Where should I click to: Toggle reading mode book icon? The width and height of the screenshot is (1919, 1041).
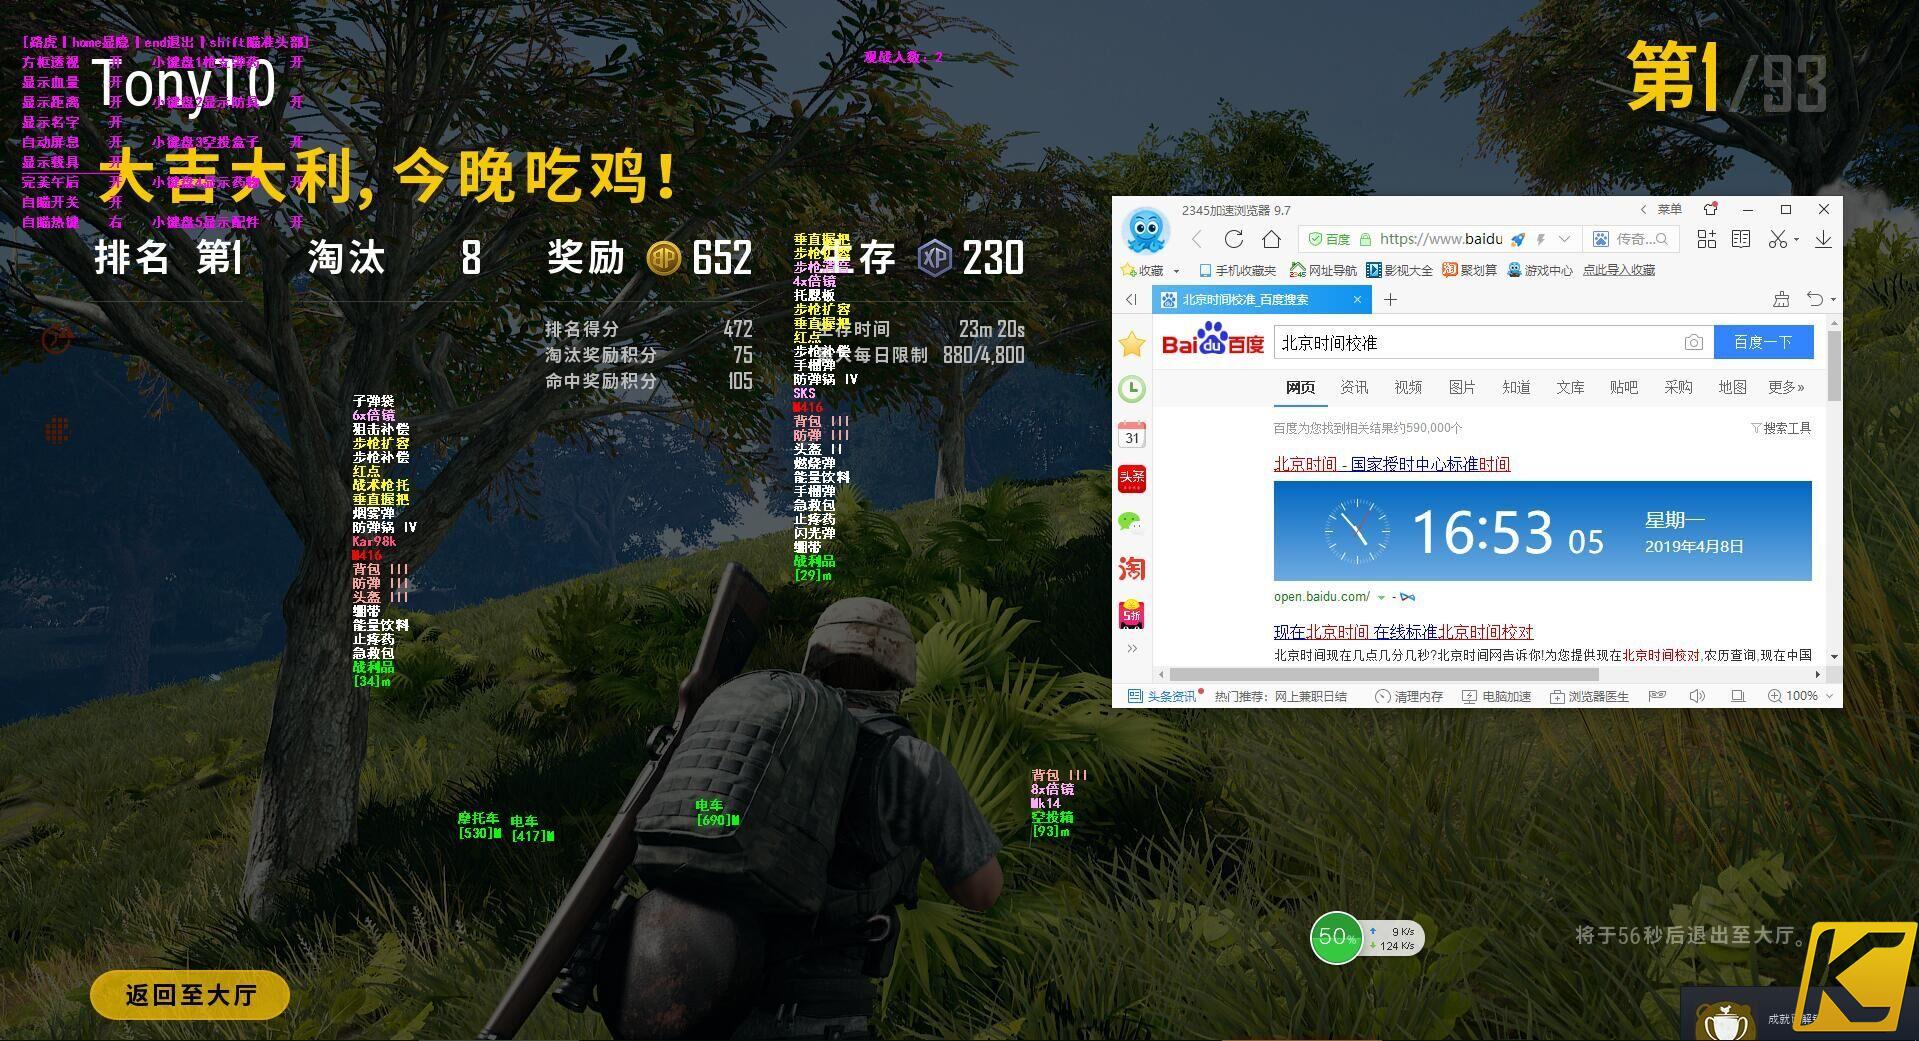(1741, 239)
